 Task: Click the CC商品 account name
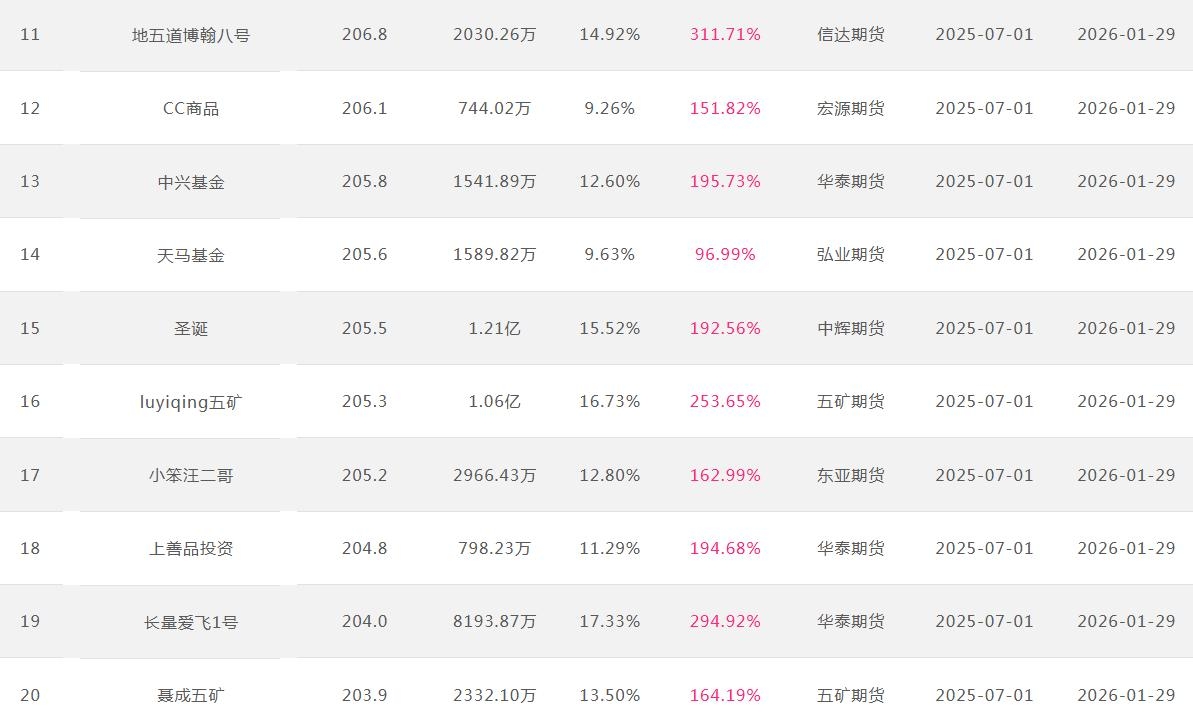click(190, 108)
